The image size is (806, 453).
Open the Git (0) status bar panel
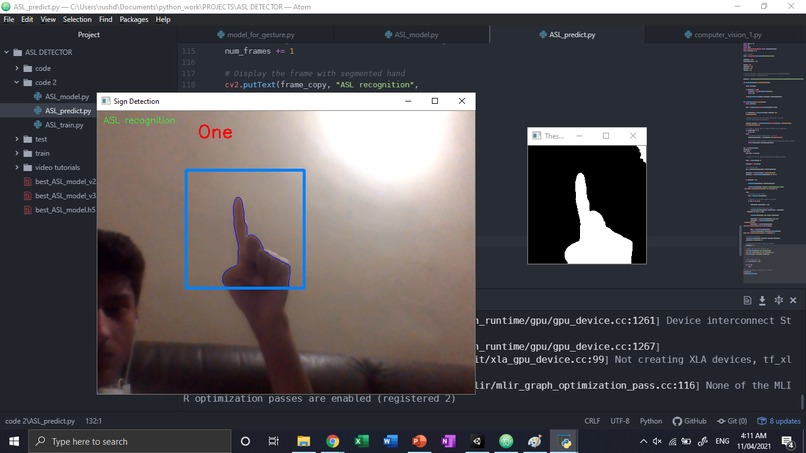[732, 421]
